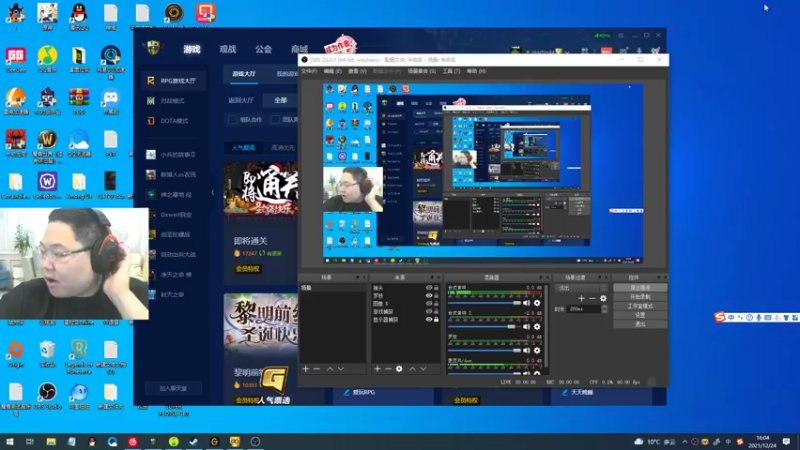Viewport: 800px width, 450px height.
Task: Open source properties gear in OBS sources panel
Action: 399,369
